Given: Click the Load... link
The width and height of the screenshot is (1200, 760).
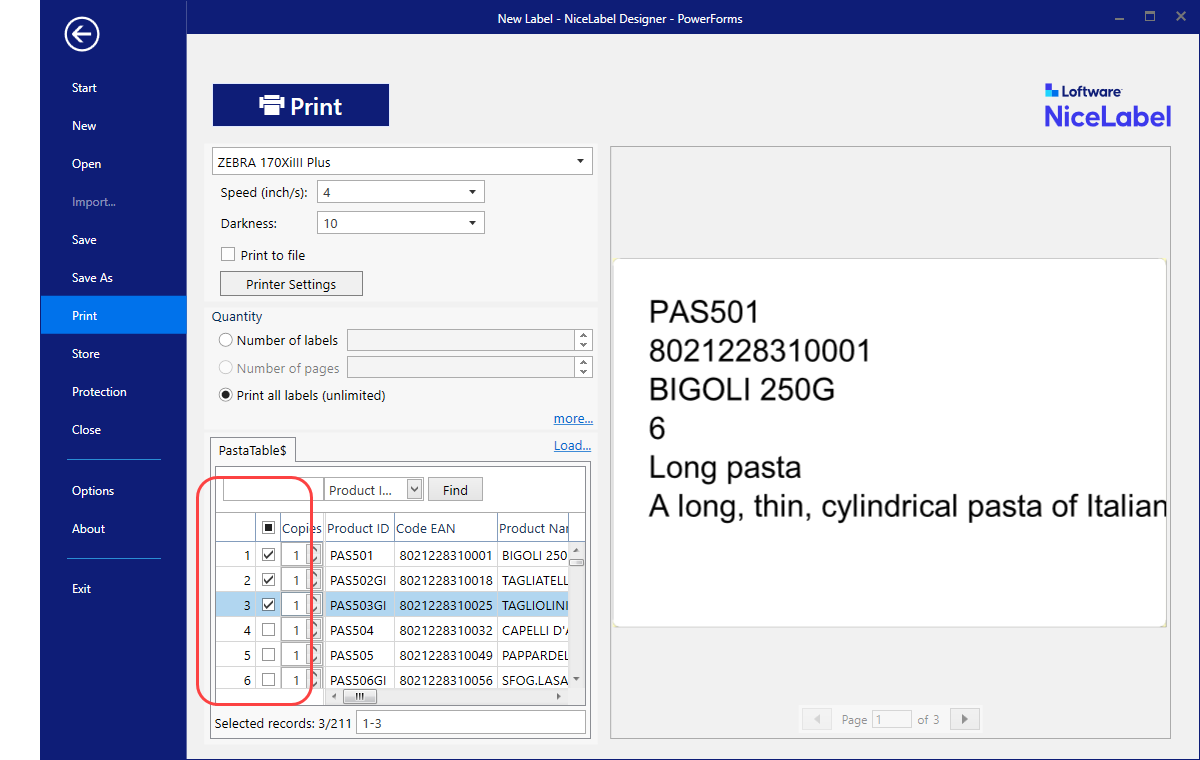Looking at the screenshot, I should tap(573, 446).
